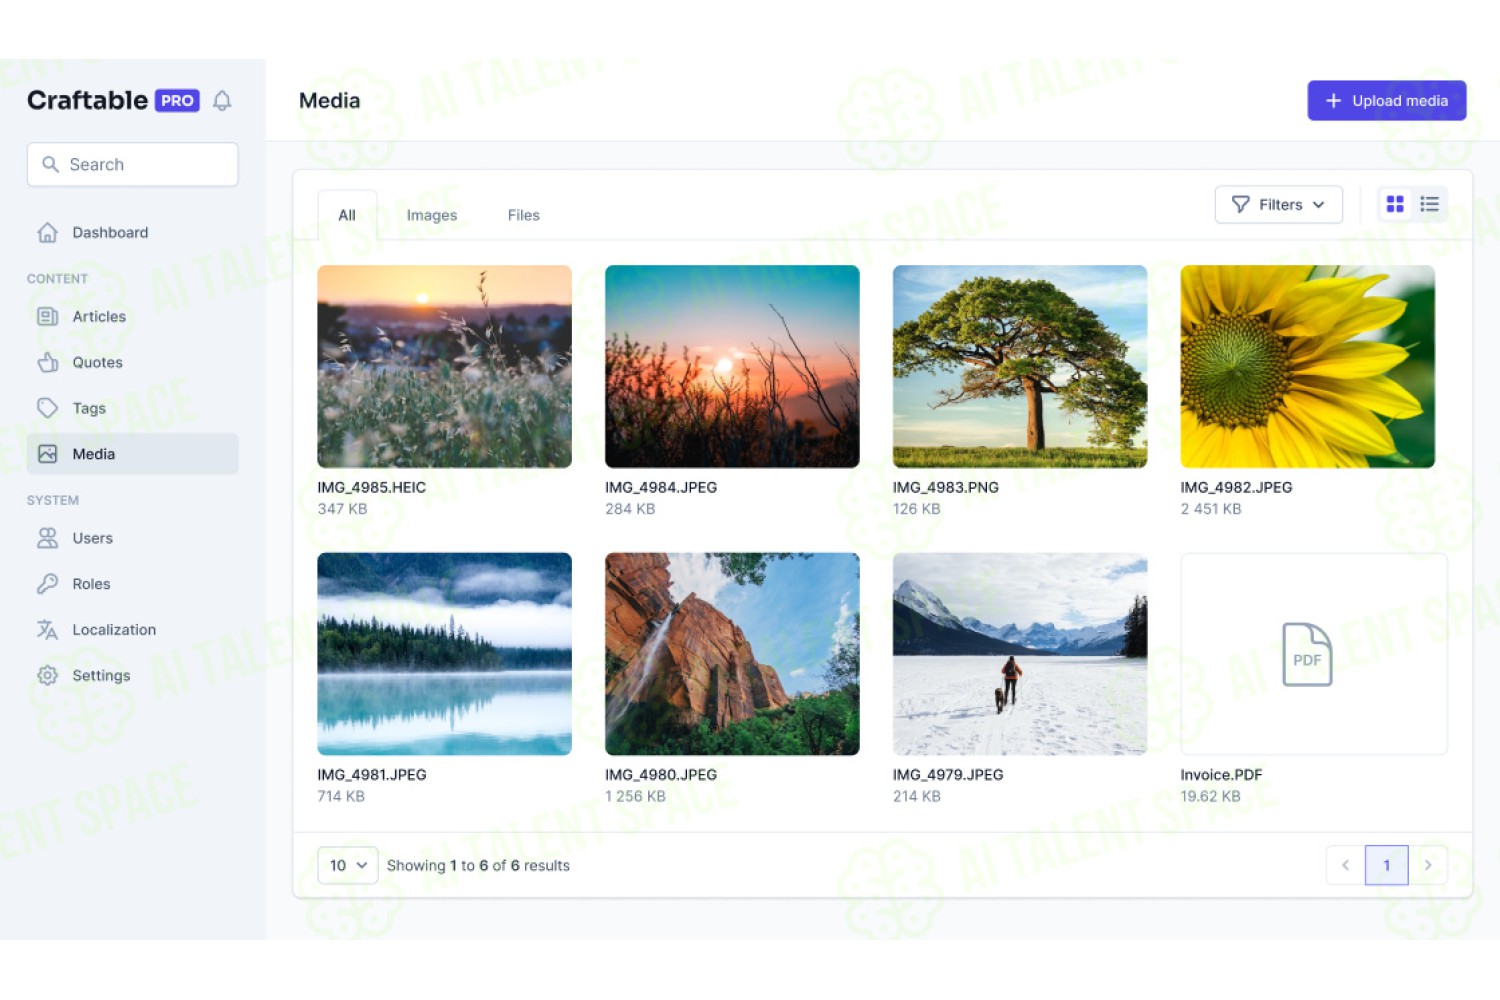Open the sunflower thumbnail IMG_4982.JPEG

click(x=1308, y=366)
